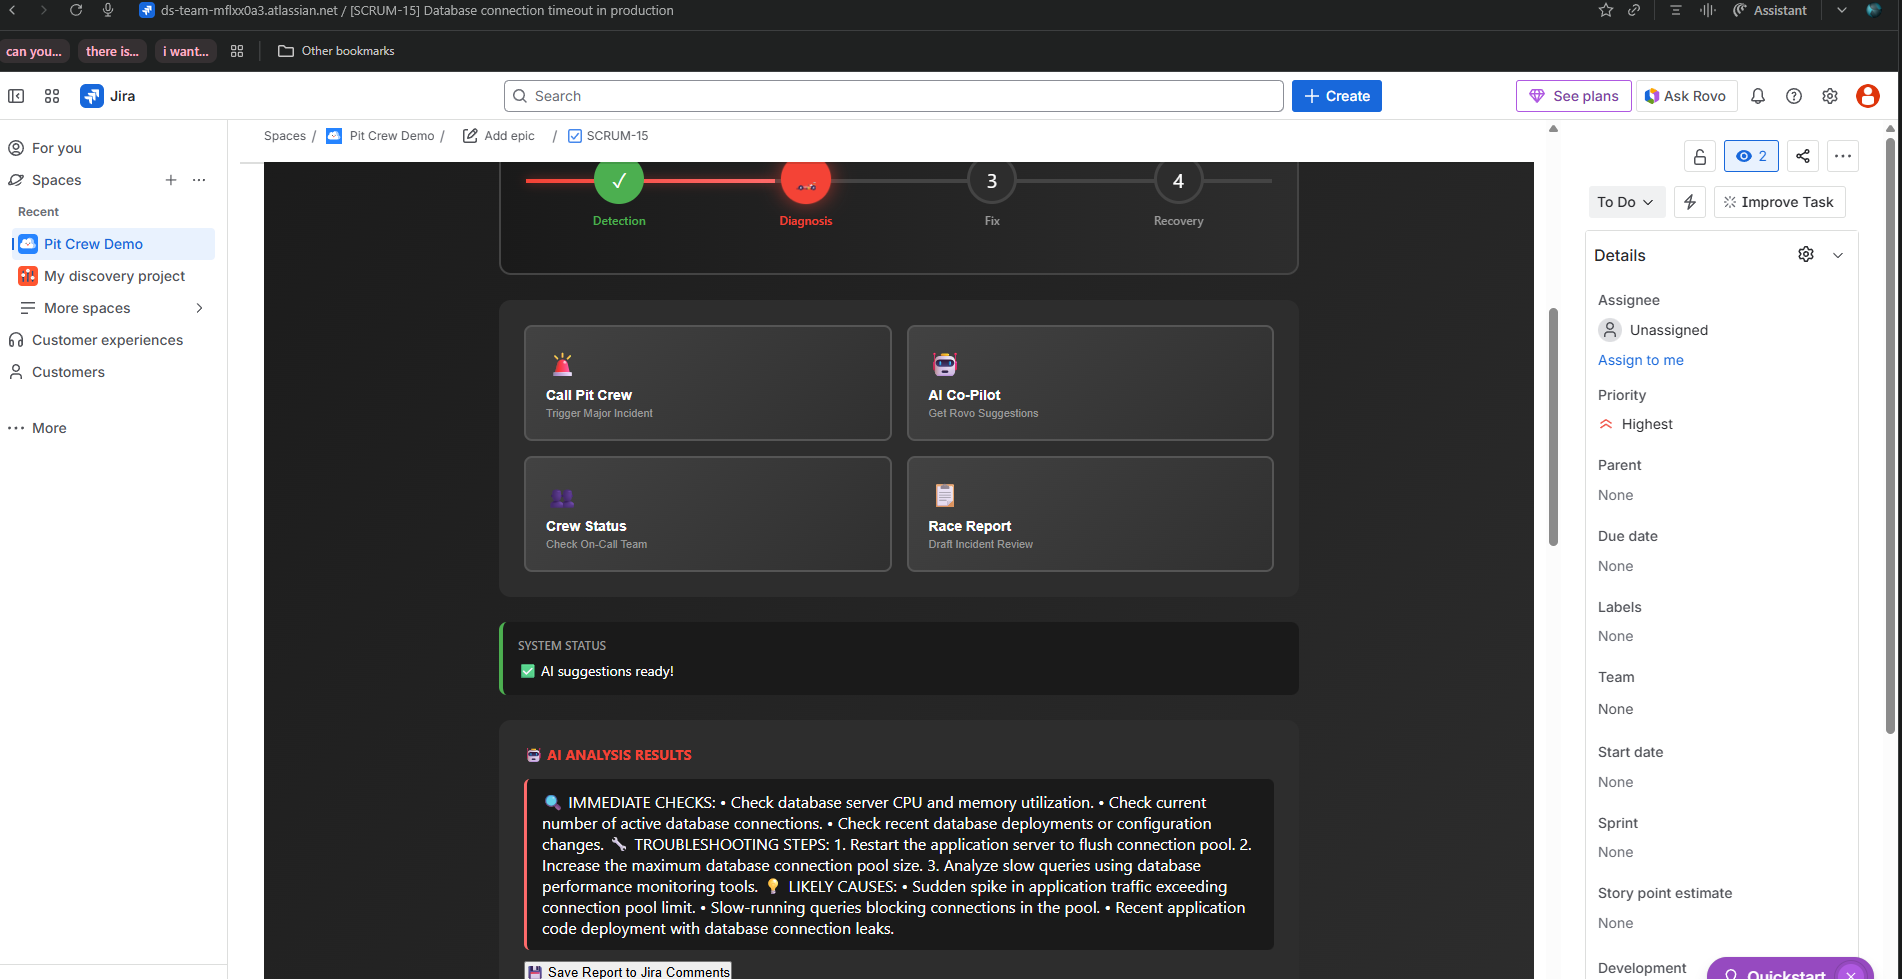
Task: Click the Diagnosis step marker
Action: (x=806, y=181)
